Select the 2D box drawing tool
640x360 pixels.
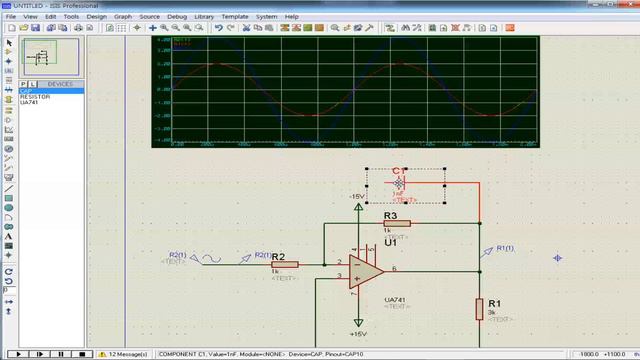pos(9,198)
